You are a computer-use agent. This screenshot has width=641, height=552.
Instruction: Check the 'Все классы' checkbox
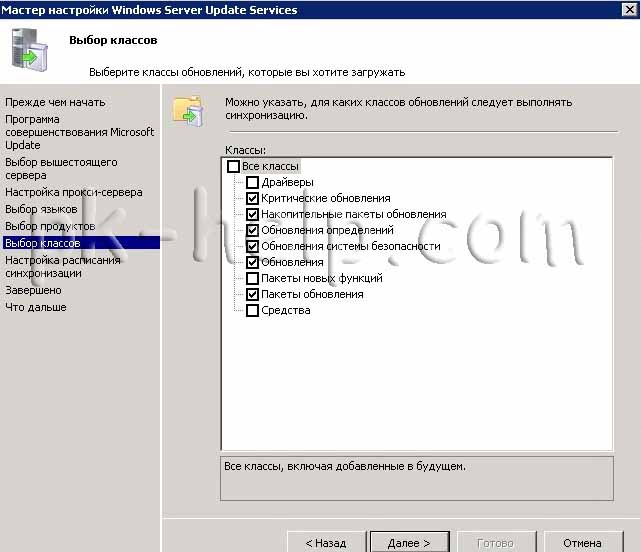coord(233,166)
